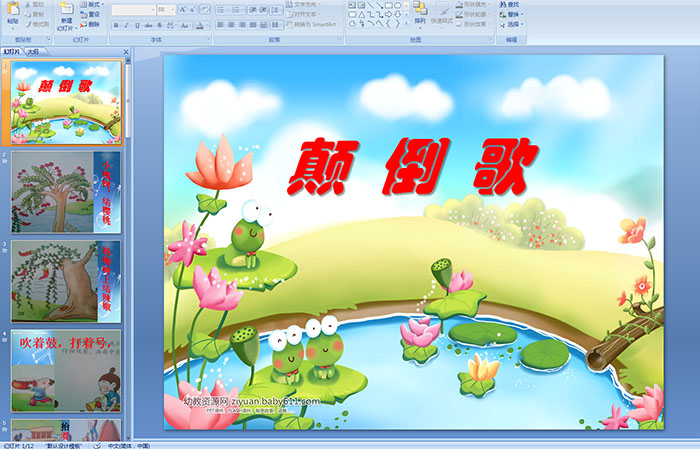Open the Align Text menu

click(304, 14)
